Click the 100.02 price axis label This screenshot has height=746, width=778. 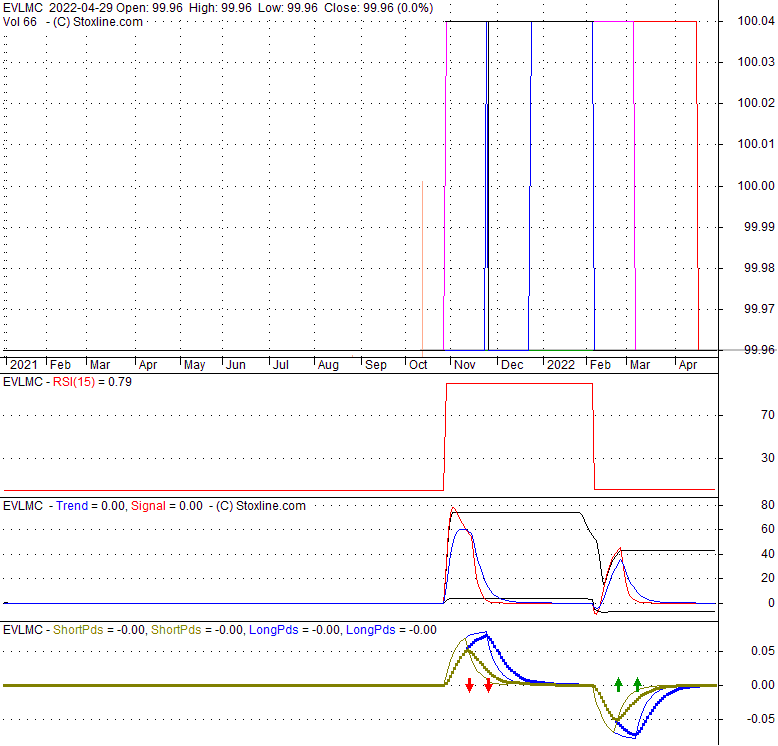point(756,103)
